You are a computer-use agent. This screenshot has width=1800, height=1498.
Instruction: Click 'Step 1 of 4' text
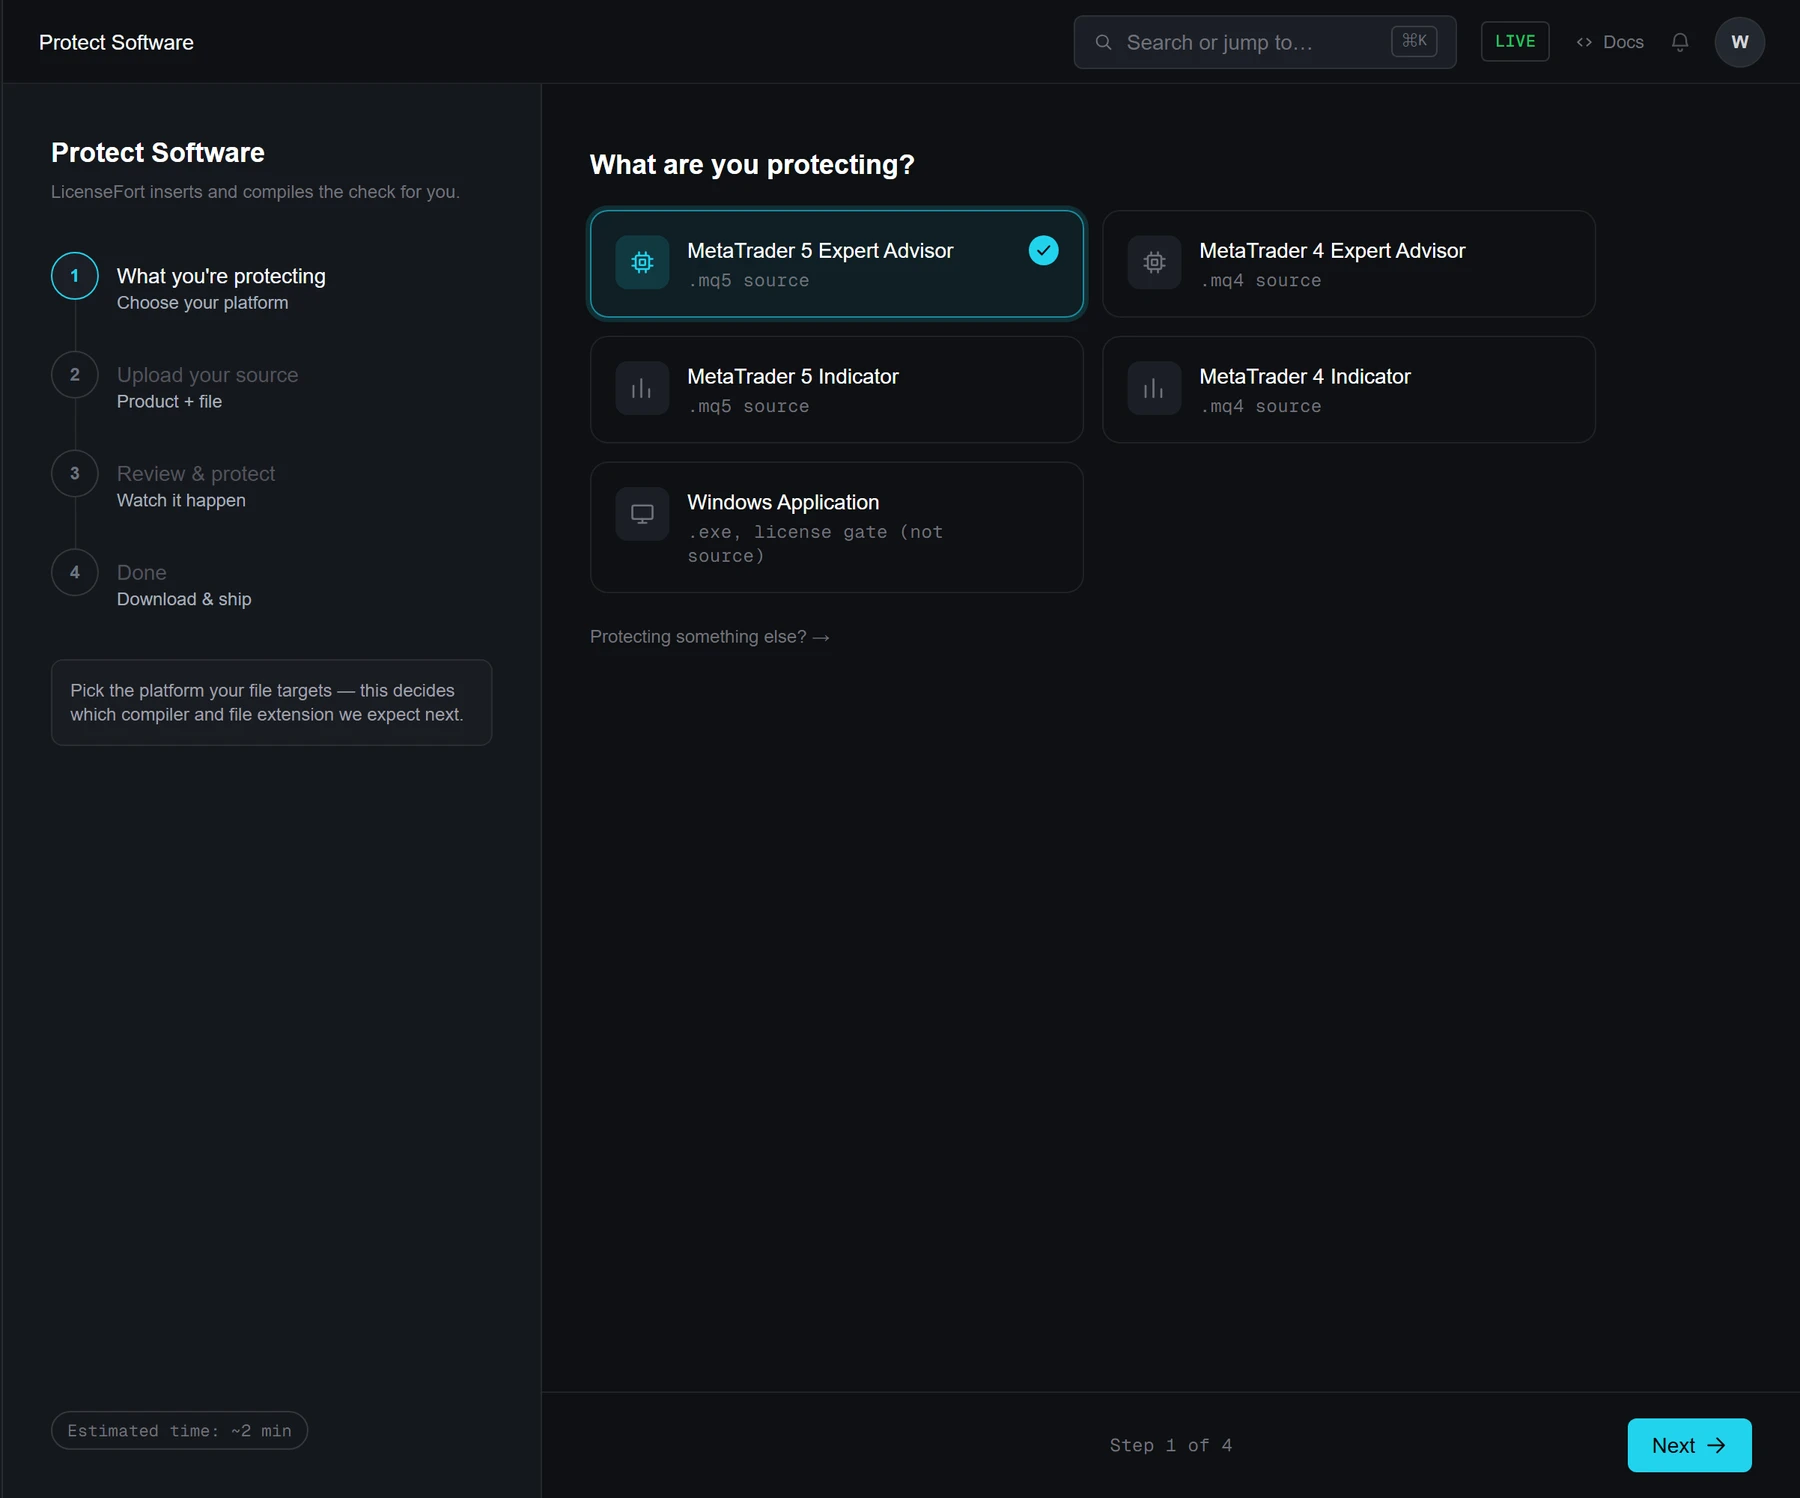click(x=1171, y=1445)
